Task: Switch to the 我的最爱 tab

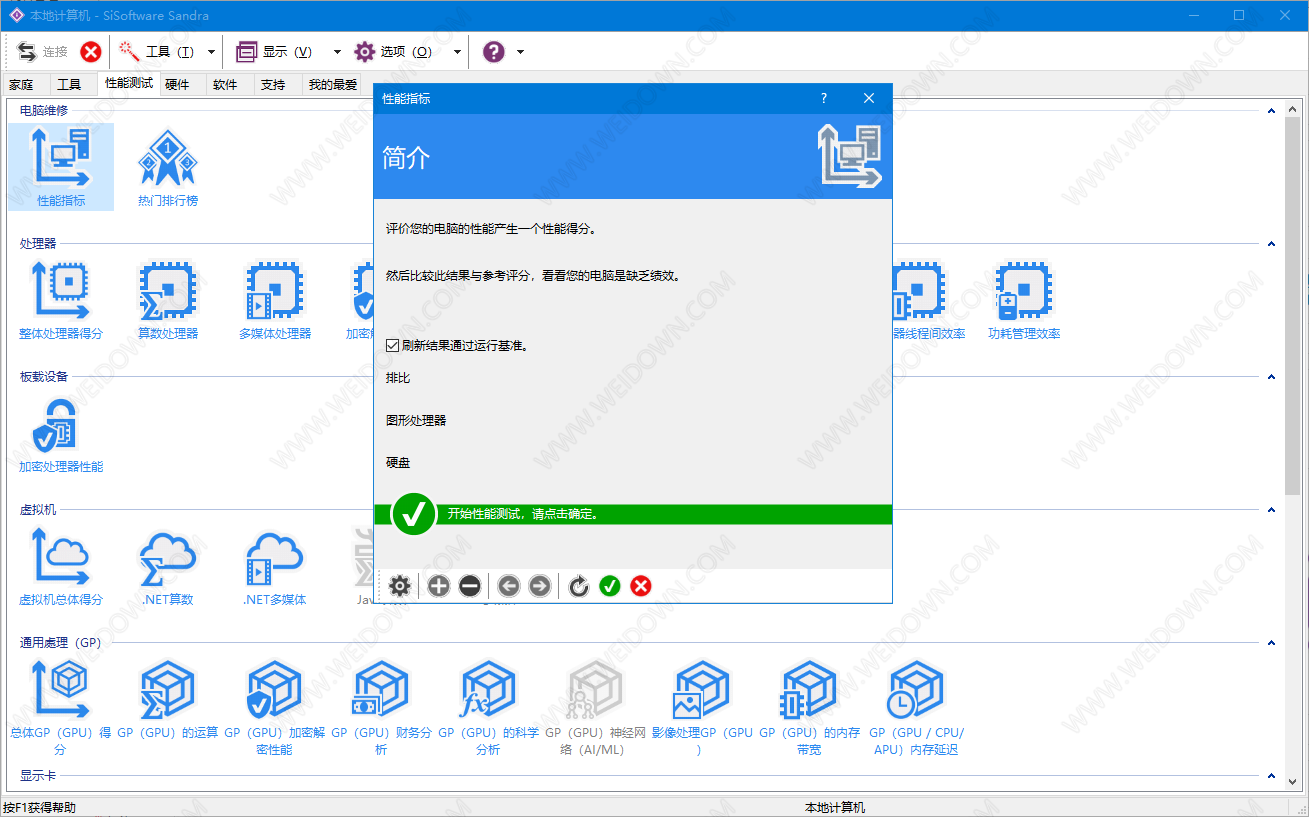Action: click(x=333, y=85)
